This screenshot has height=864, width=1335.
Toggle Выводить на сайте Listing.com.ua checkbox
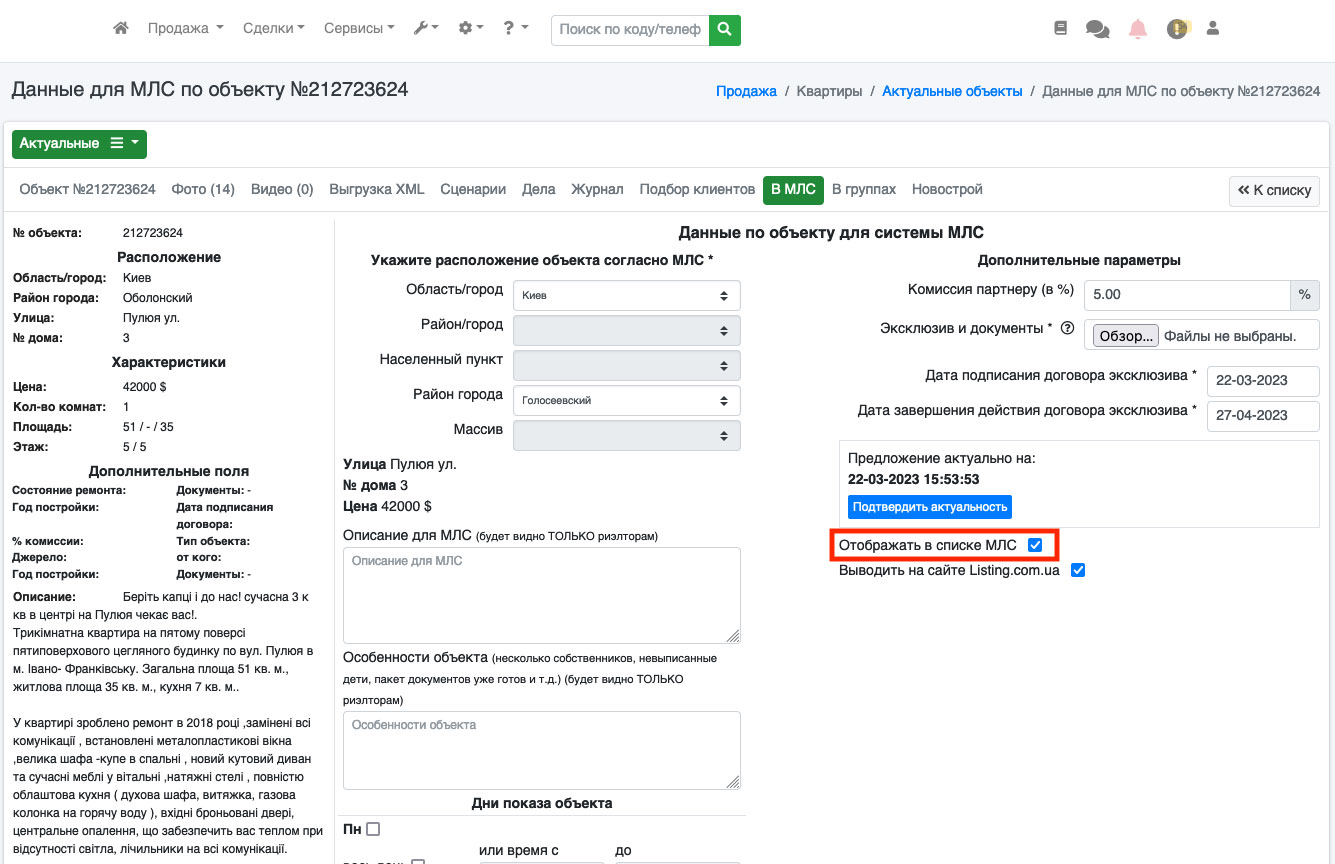coord(1078,571)
